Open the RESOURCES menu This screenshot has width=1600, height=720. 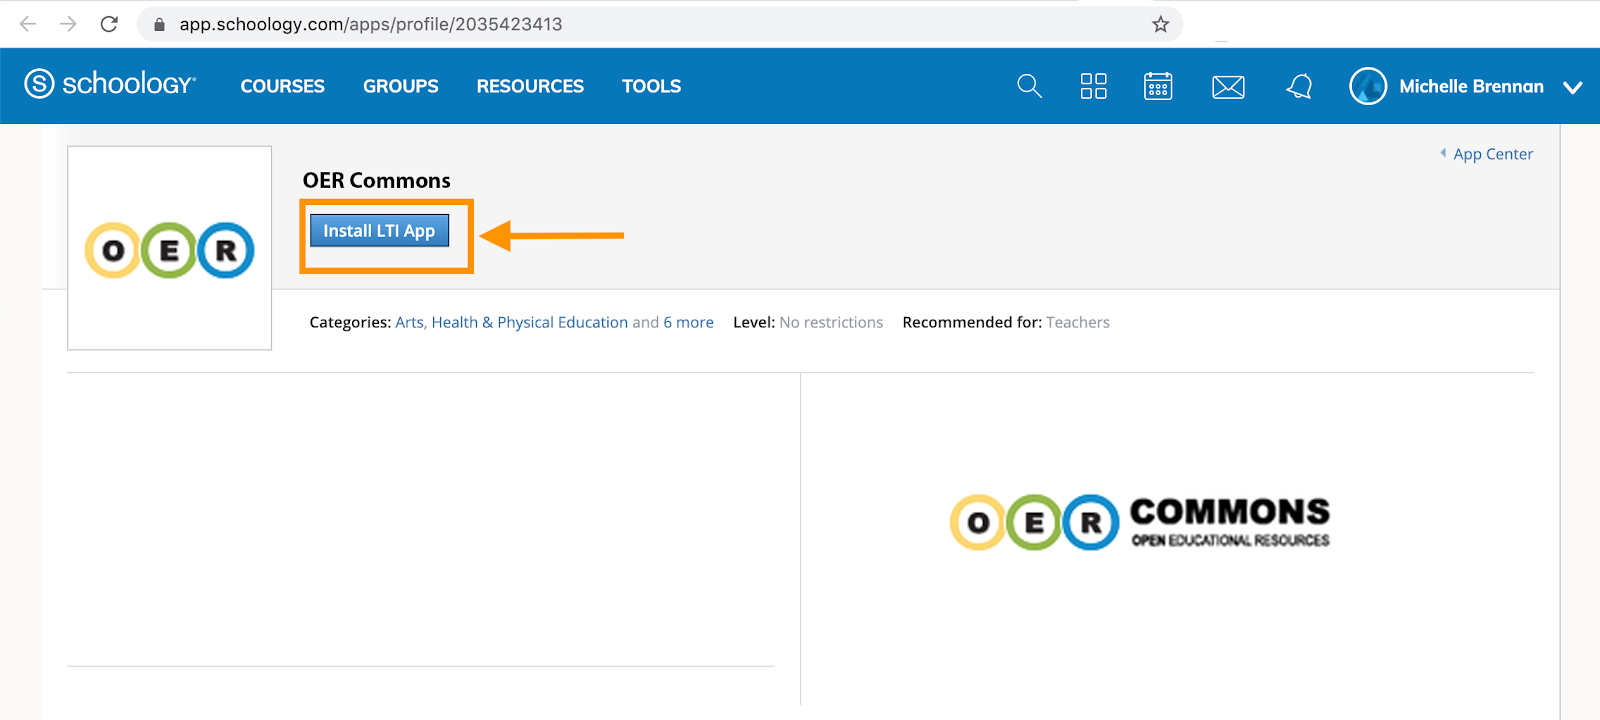coord(530,86)
